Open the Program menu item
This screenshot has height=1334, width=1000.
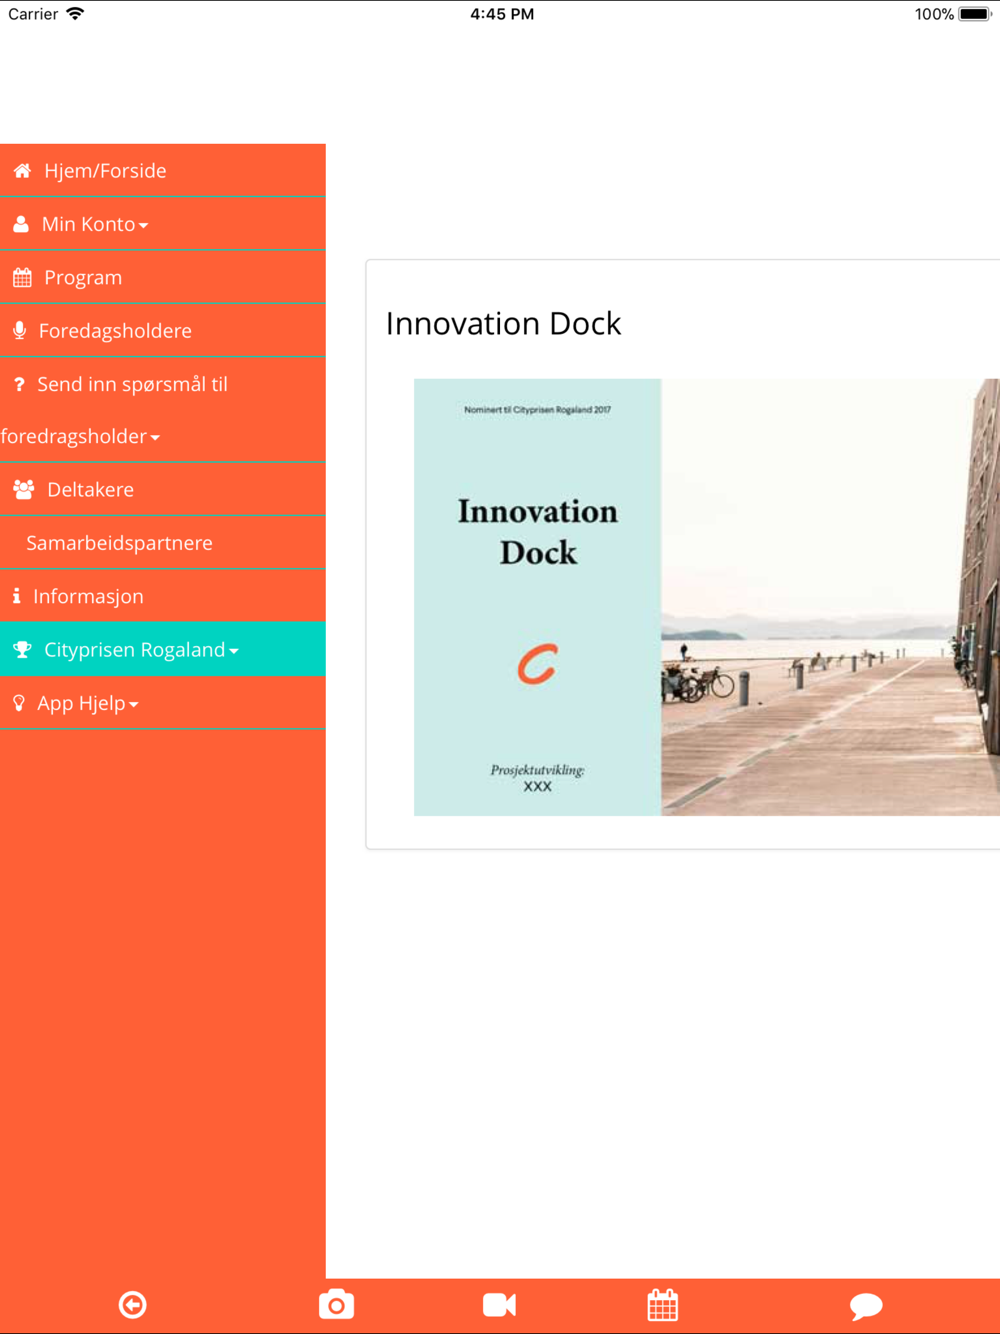point(163,277)
